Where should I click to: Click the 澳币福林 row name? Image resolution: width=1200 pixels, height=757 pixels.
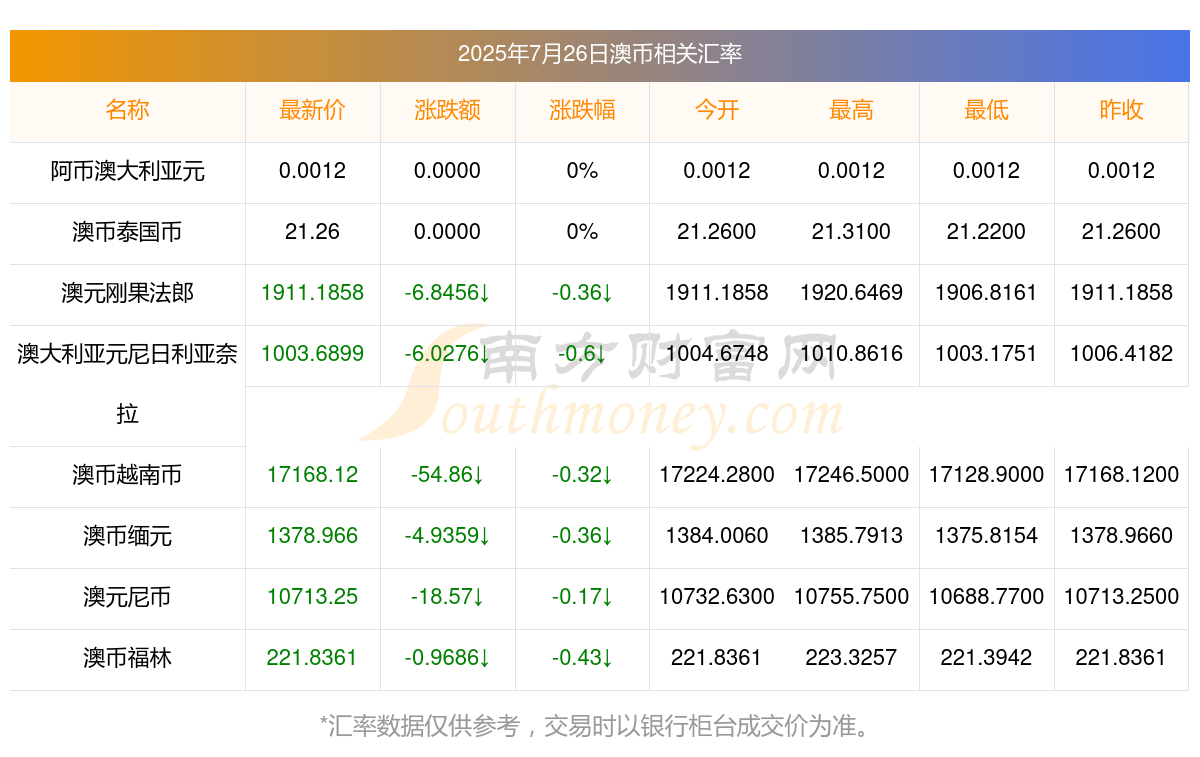[x=127, y=658]
